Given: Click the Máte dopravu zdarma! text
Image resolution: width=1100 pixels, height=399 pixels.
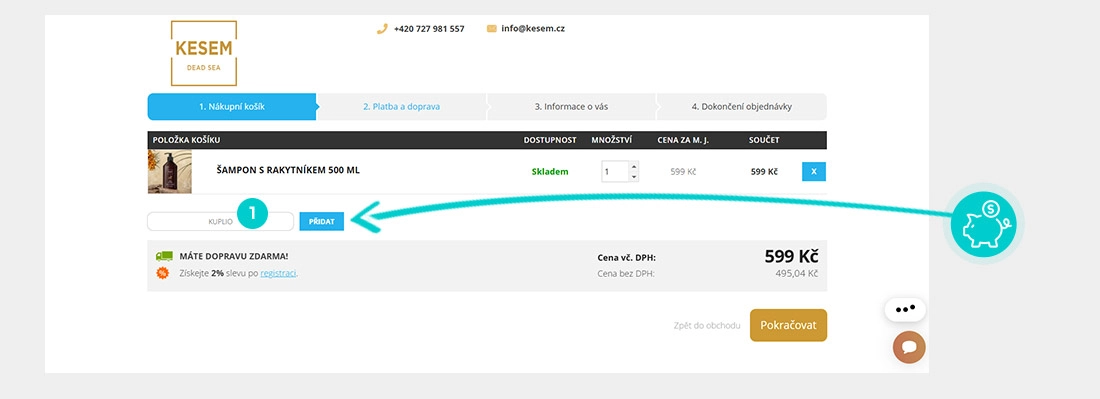Looking at the screenshot, I should point(234,257).
